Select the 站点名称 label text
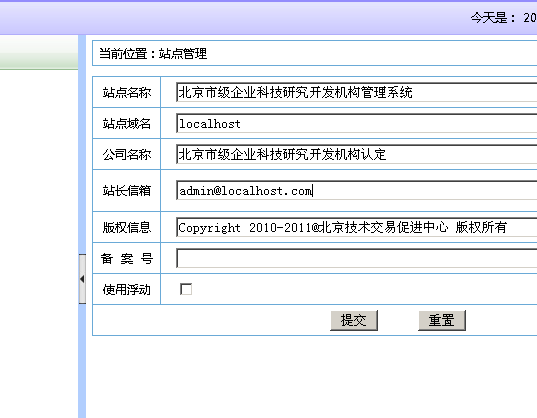Image resolution: width=537 pixels, height=418 pixels. [127, 92]
